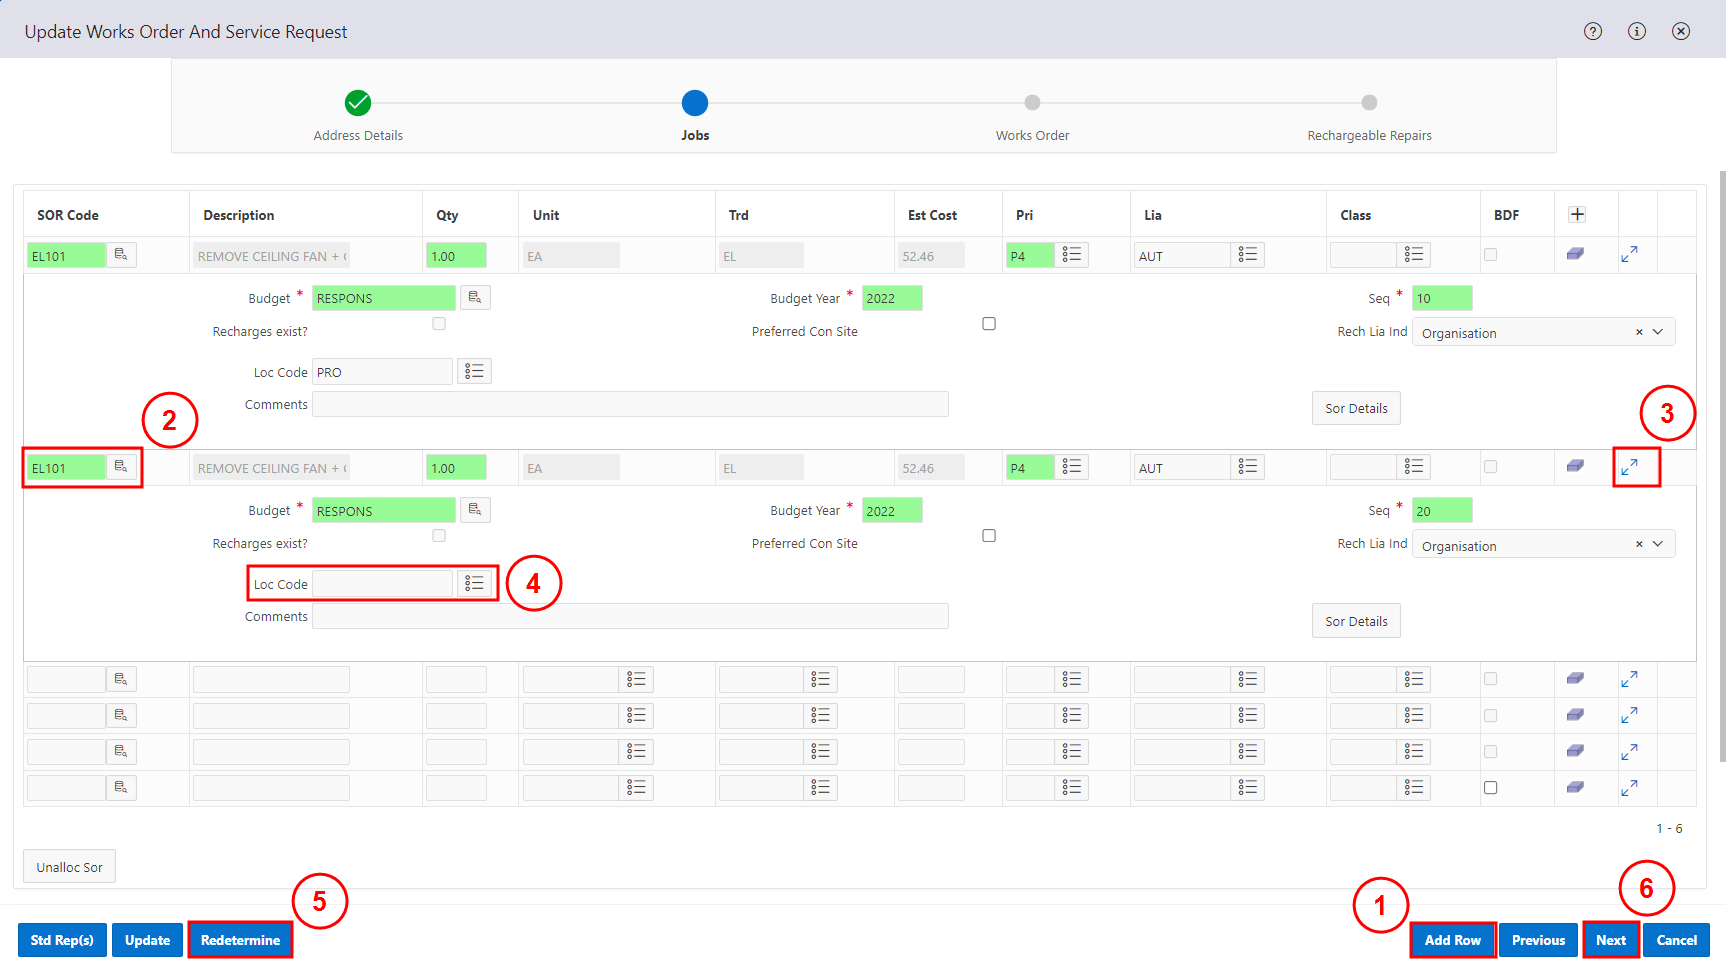1726x970 pixels.
Task: Open Trd list in first empty row
Action: pyautogui.click(x=821, y=679)
